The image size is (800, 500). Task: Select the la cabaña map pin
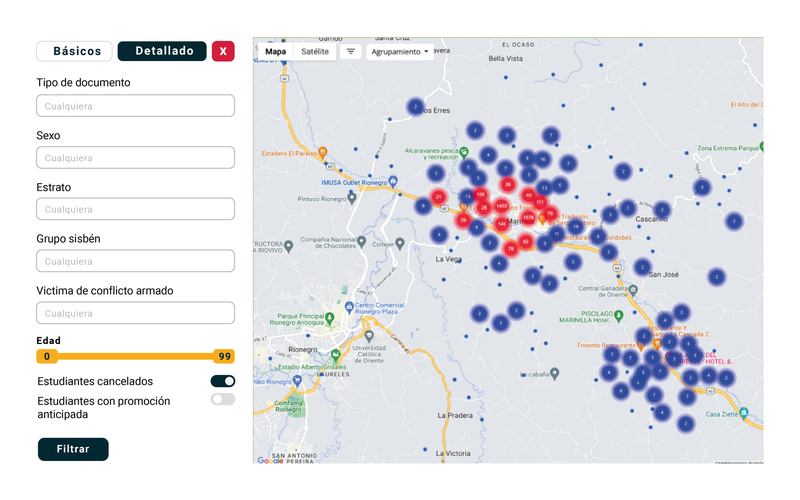555,373
